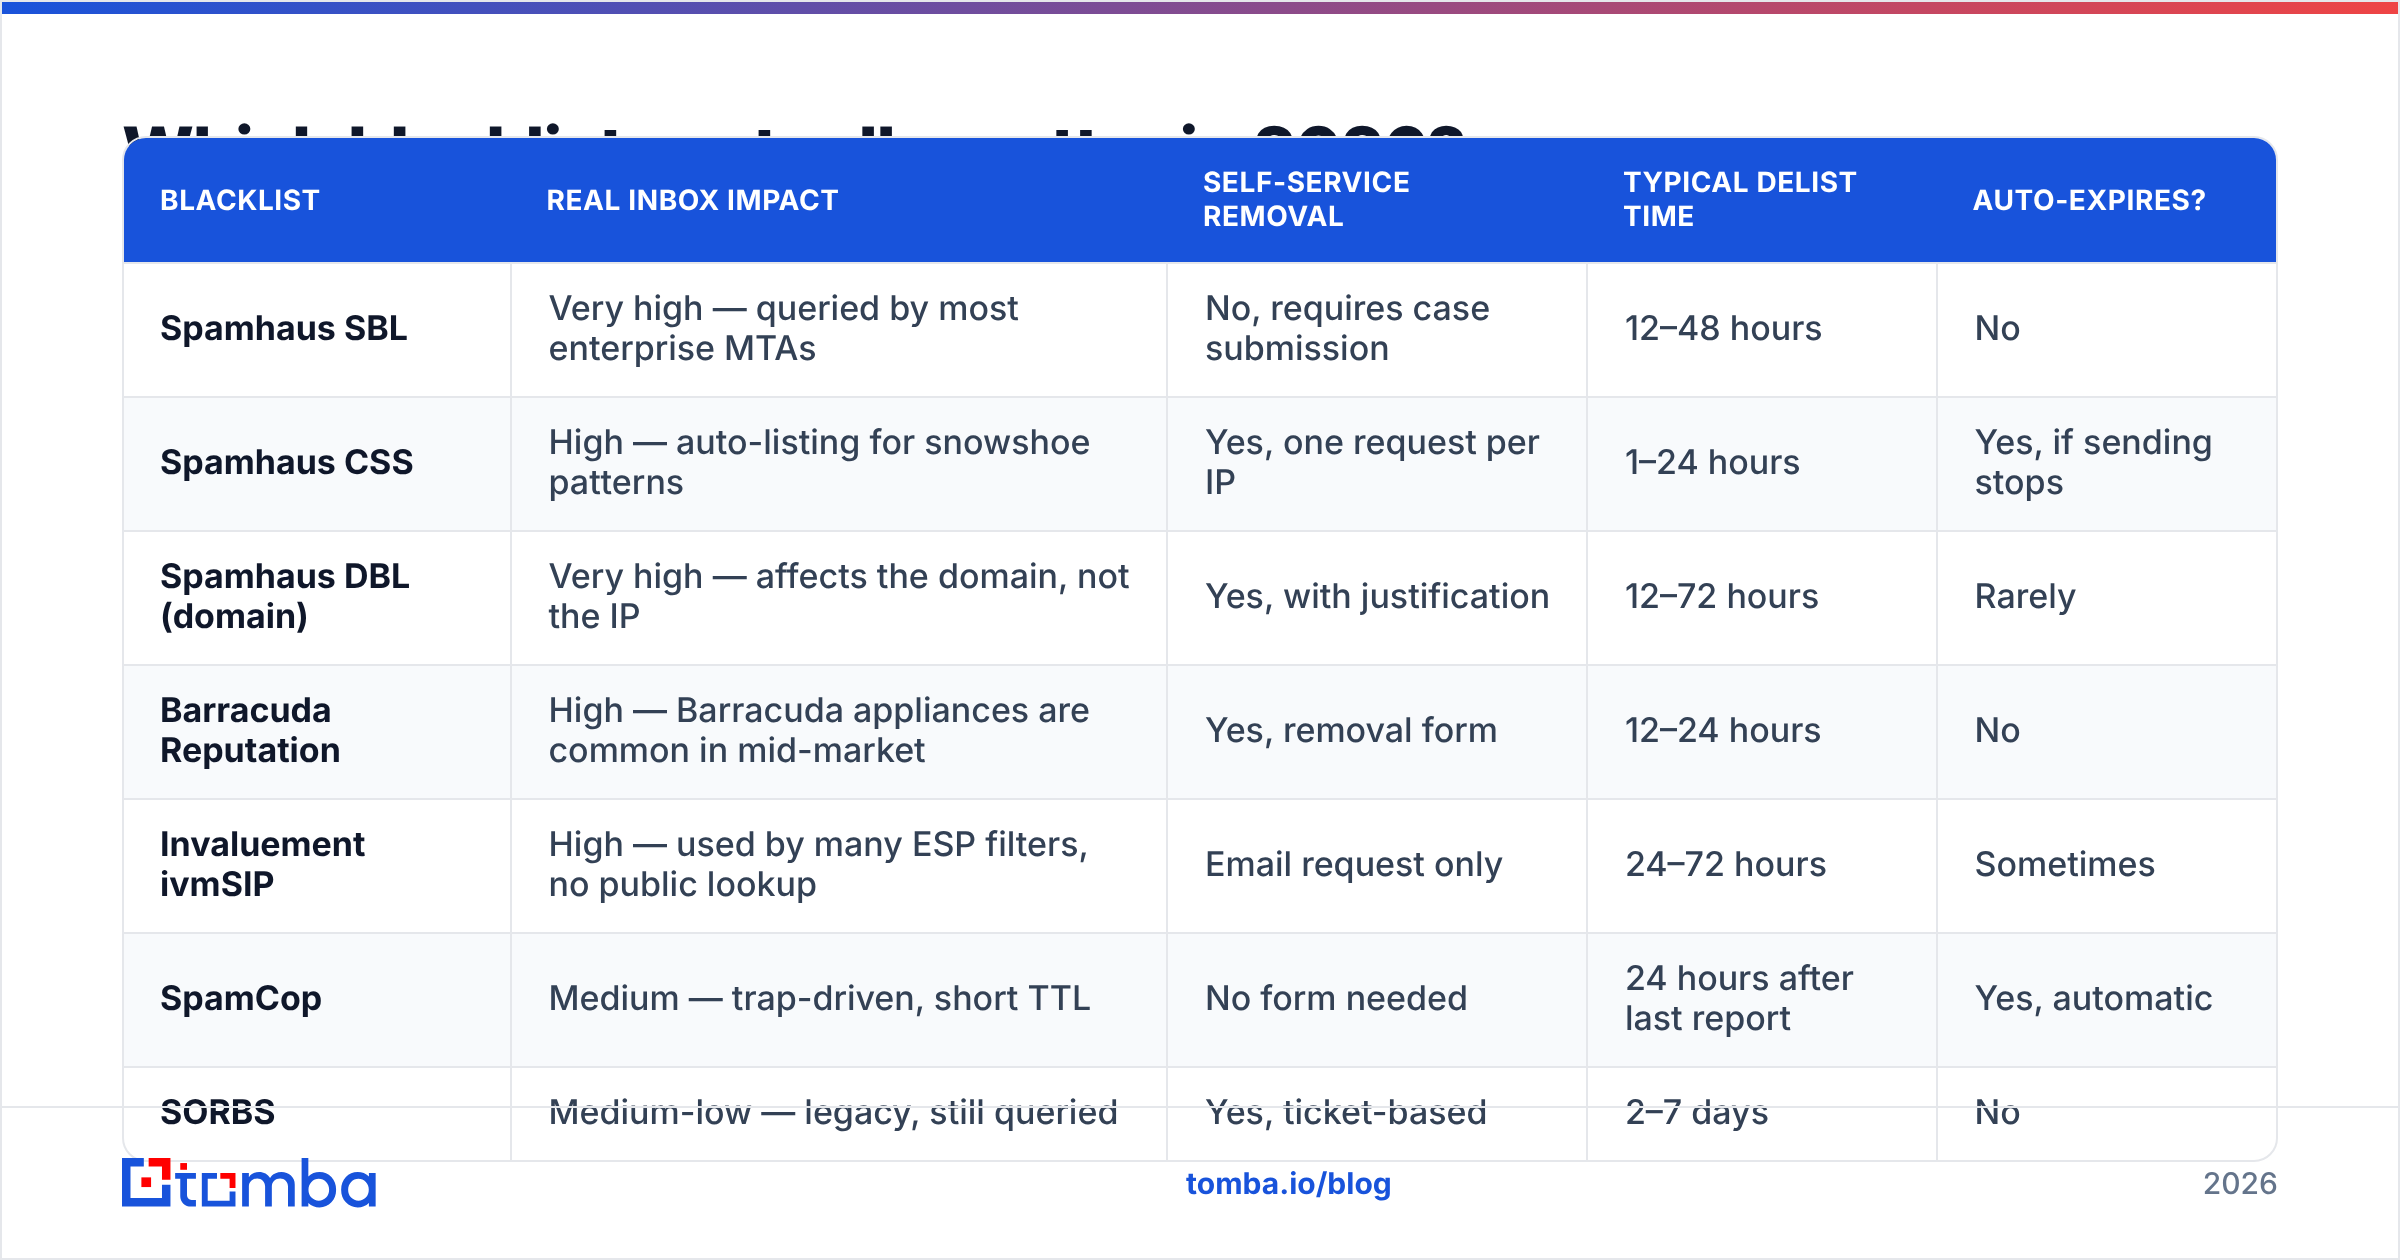Select the Barracuda Reputation row name
Viewport: 2400px width, 1260px height.
pyautogui.click(x=250, y=730)
